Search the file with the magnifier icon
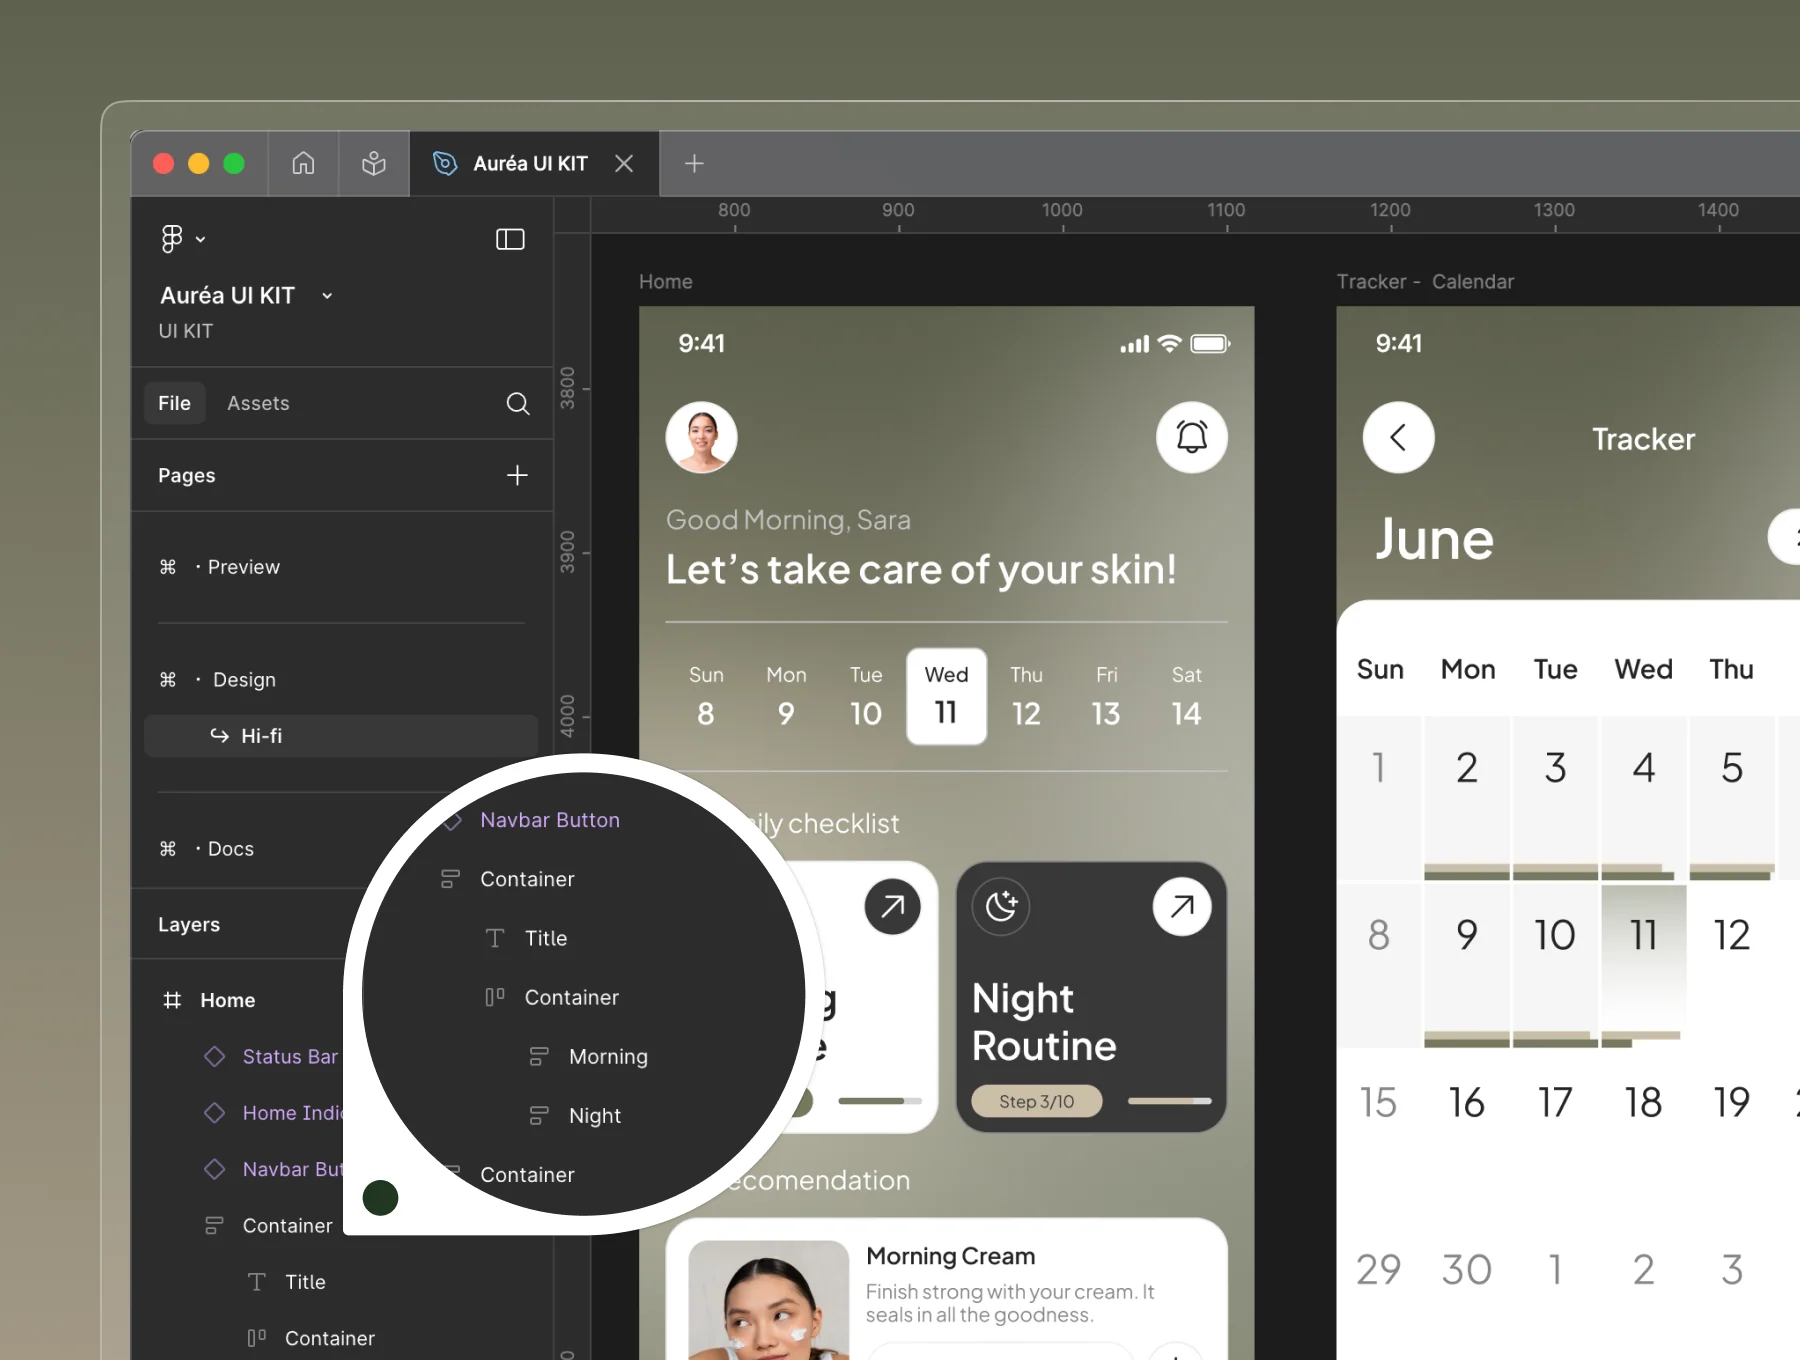 point(517,403)
